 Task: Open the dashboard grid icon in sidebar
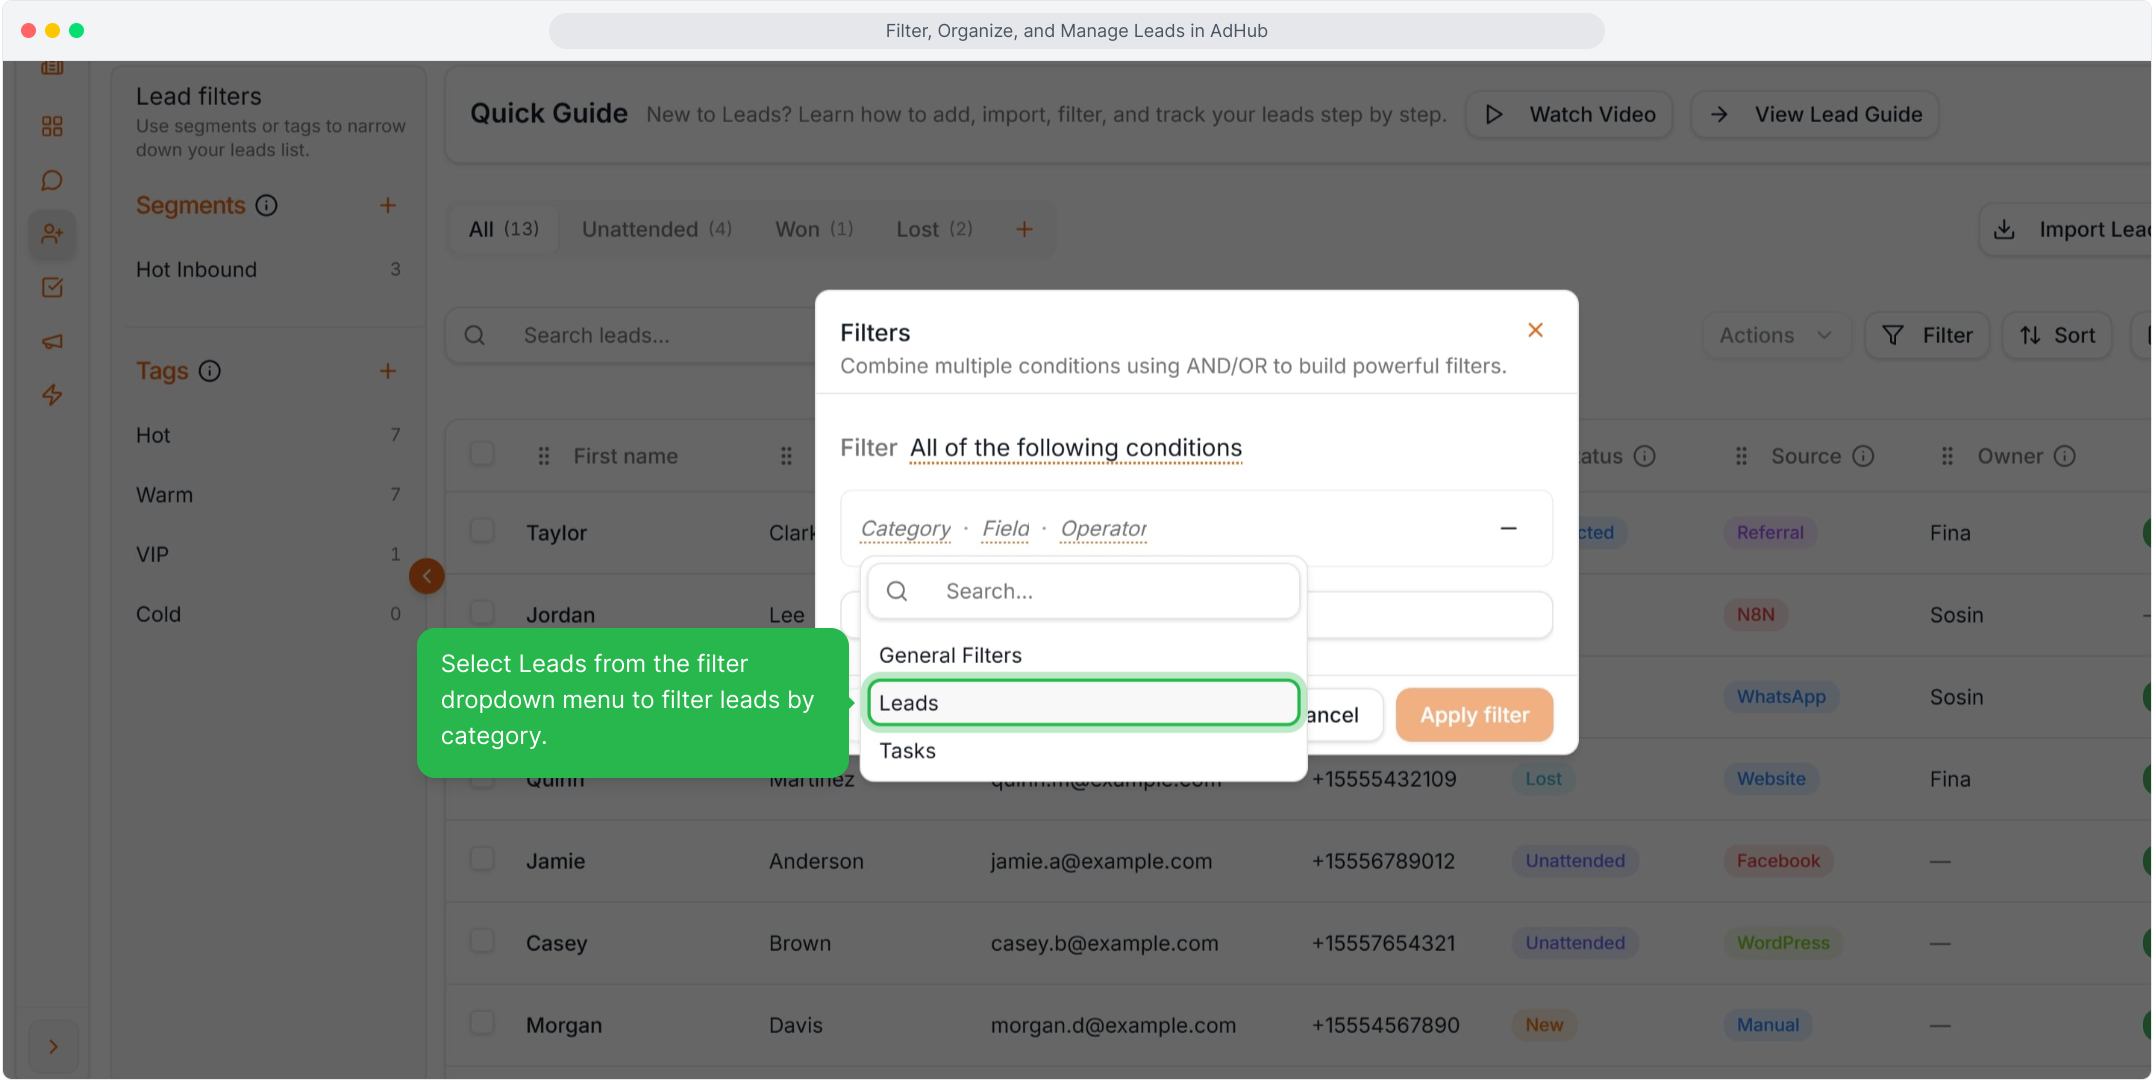[x=52, y=126]
